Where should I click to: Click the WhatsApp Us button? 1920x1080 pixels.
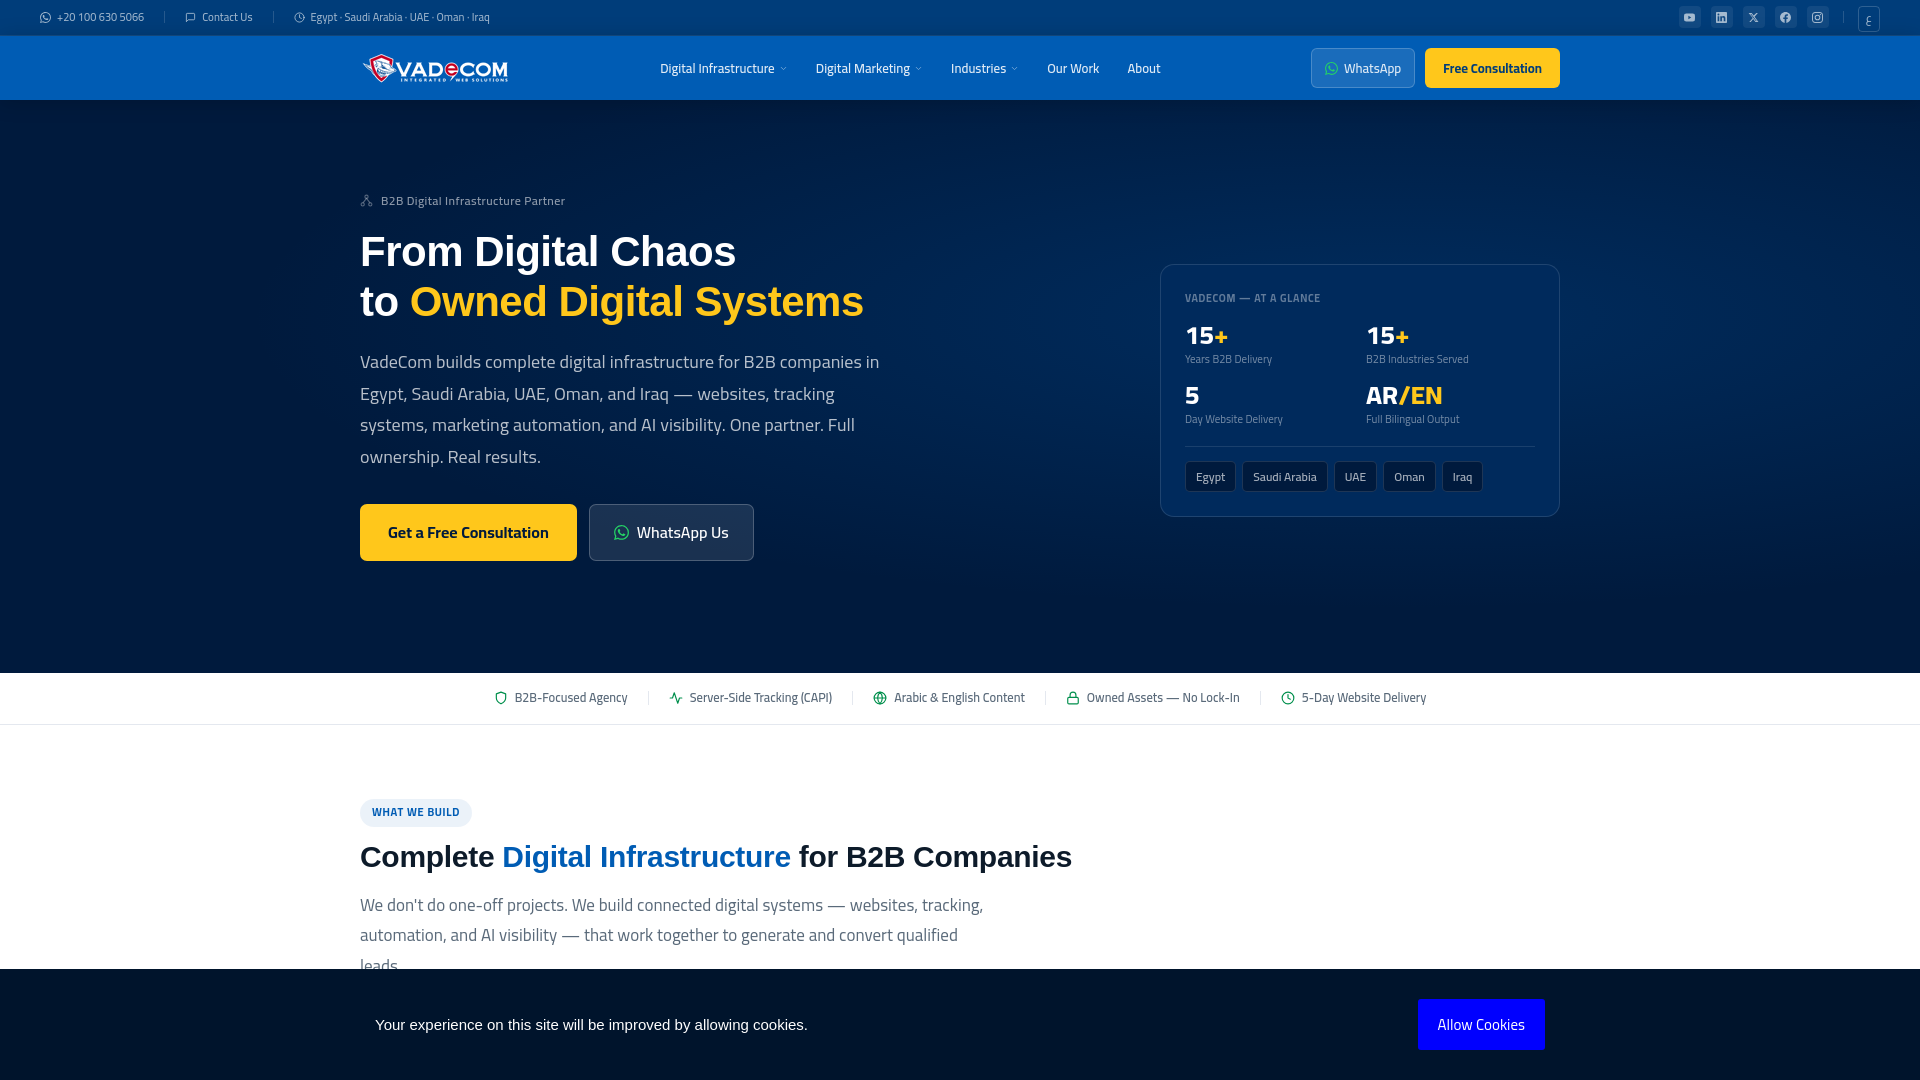[671, 532]
